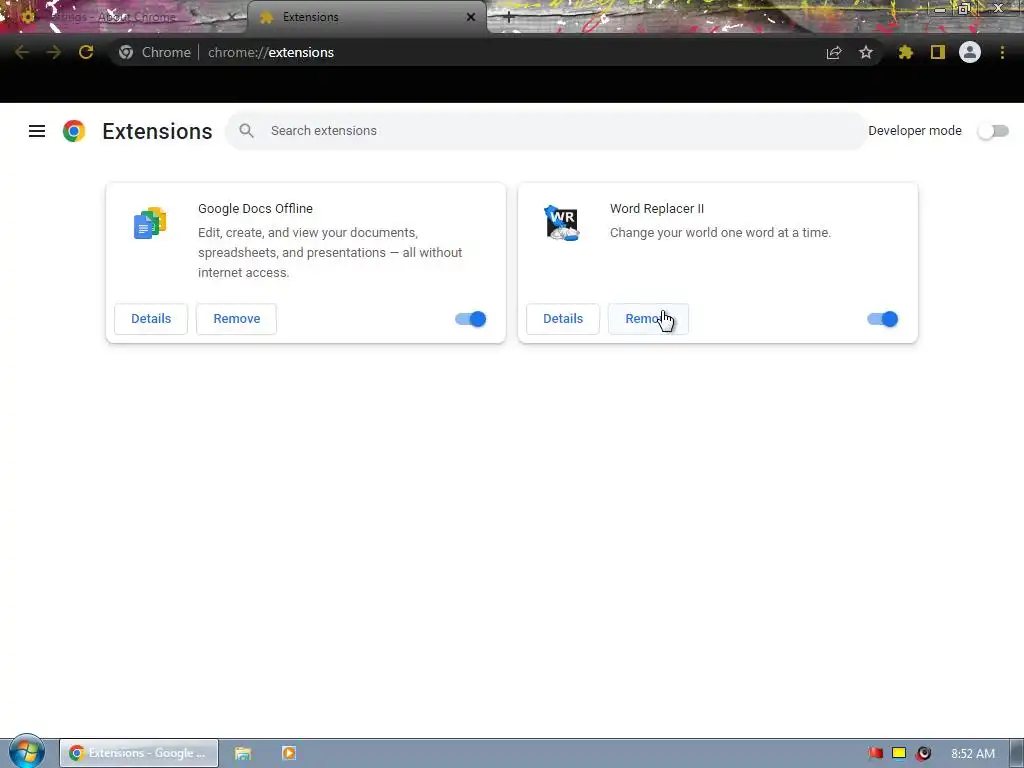This screenshot has height=768, width=1024.
Task: Open Chrome's three-dot menu
Action: click(1002, 52)
